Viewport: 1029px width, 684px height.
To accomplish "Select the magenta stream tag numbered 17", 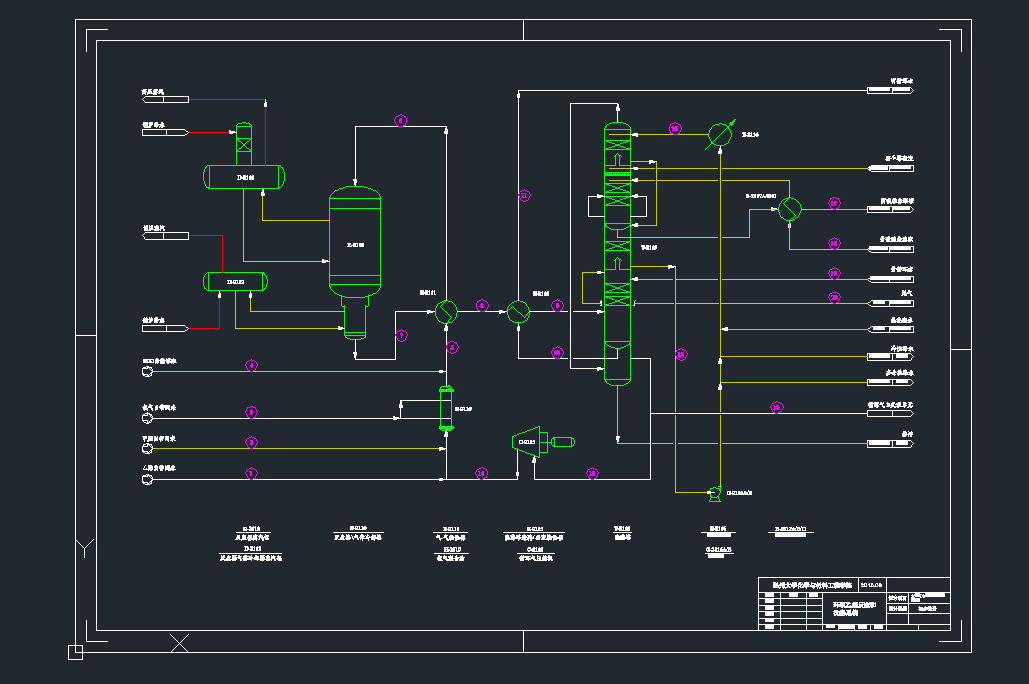I will click(x=834, y=204).
